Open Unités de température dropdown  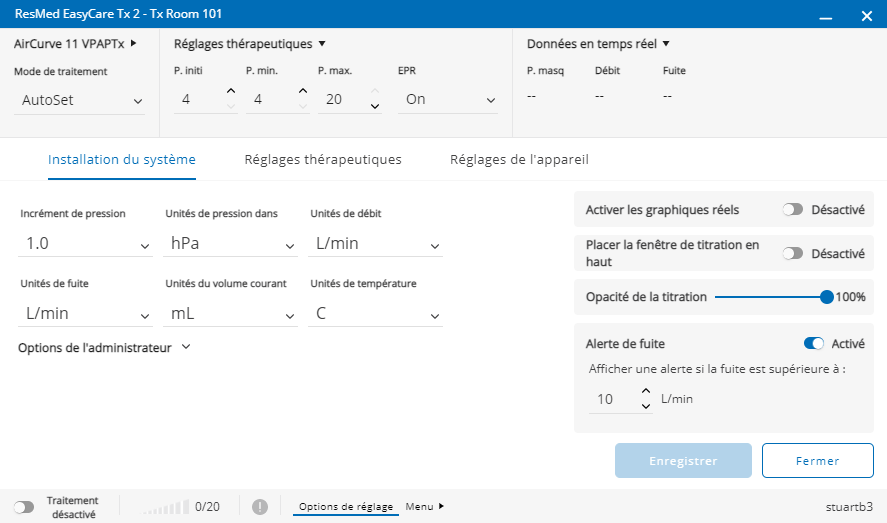pos(375,313)
